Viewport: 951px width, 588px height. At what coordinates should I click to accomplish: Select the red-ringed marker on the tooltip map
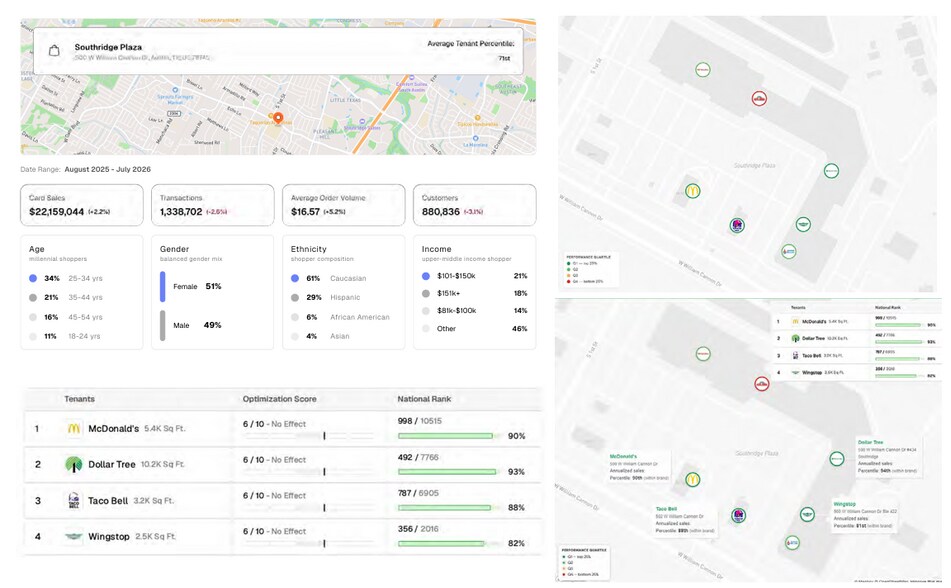point(762,384)
